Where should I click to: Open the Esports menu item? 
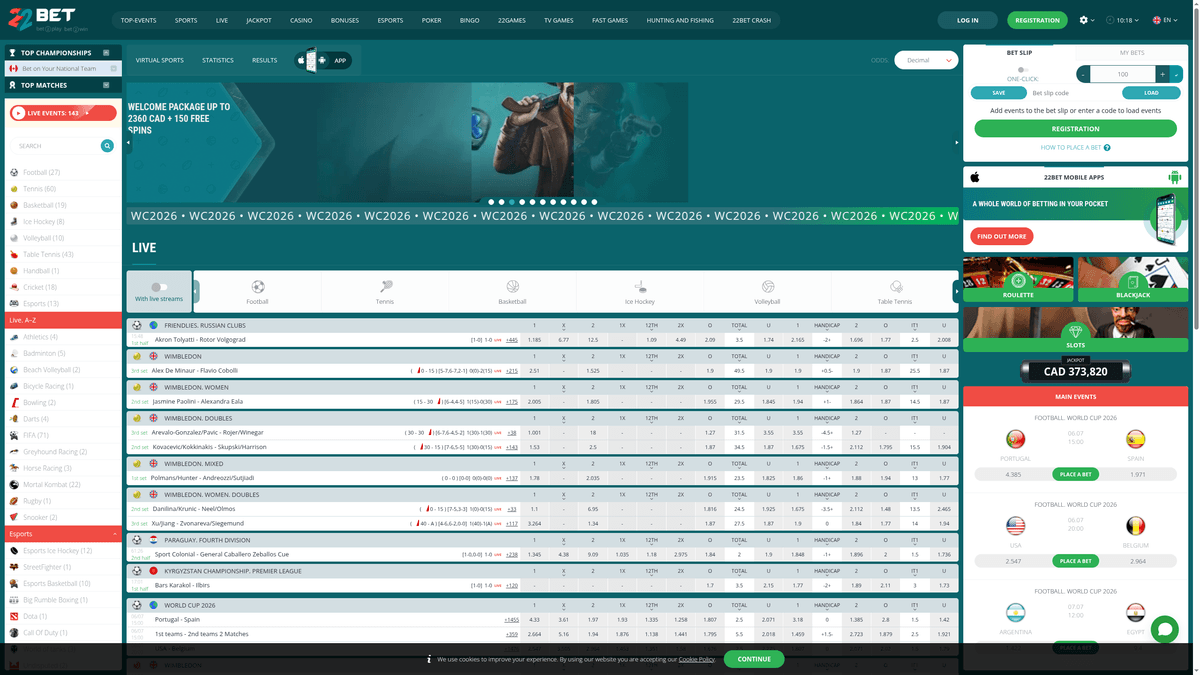391,20
